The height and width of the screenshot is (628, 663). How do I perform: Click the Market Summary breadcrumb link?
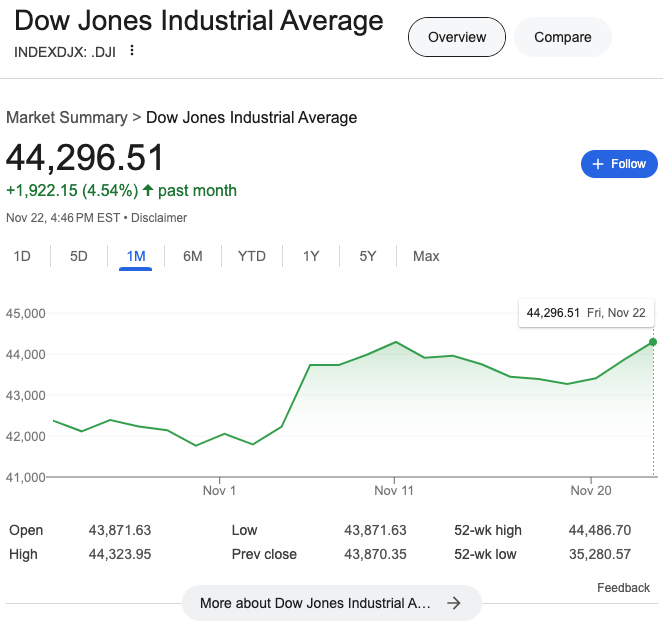click(66, 117)
